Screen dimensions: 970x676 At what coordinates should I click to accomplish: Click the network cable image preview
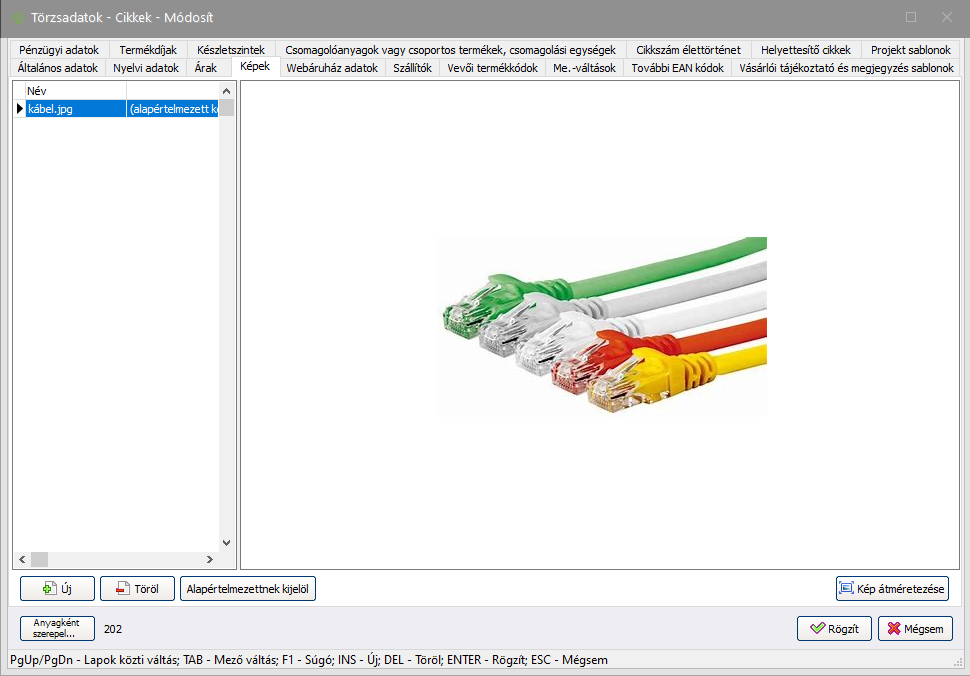[x=602, y=325]
